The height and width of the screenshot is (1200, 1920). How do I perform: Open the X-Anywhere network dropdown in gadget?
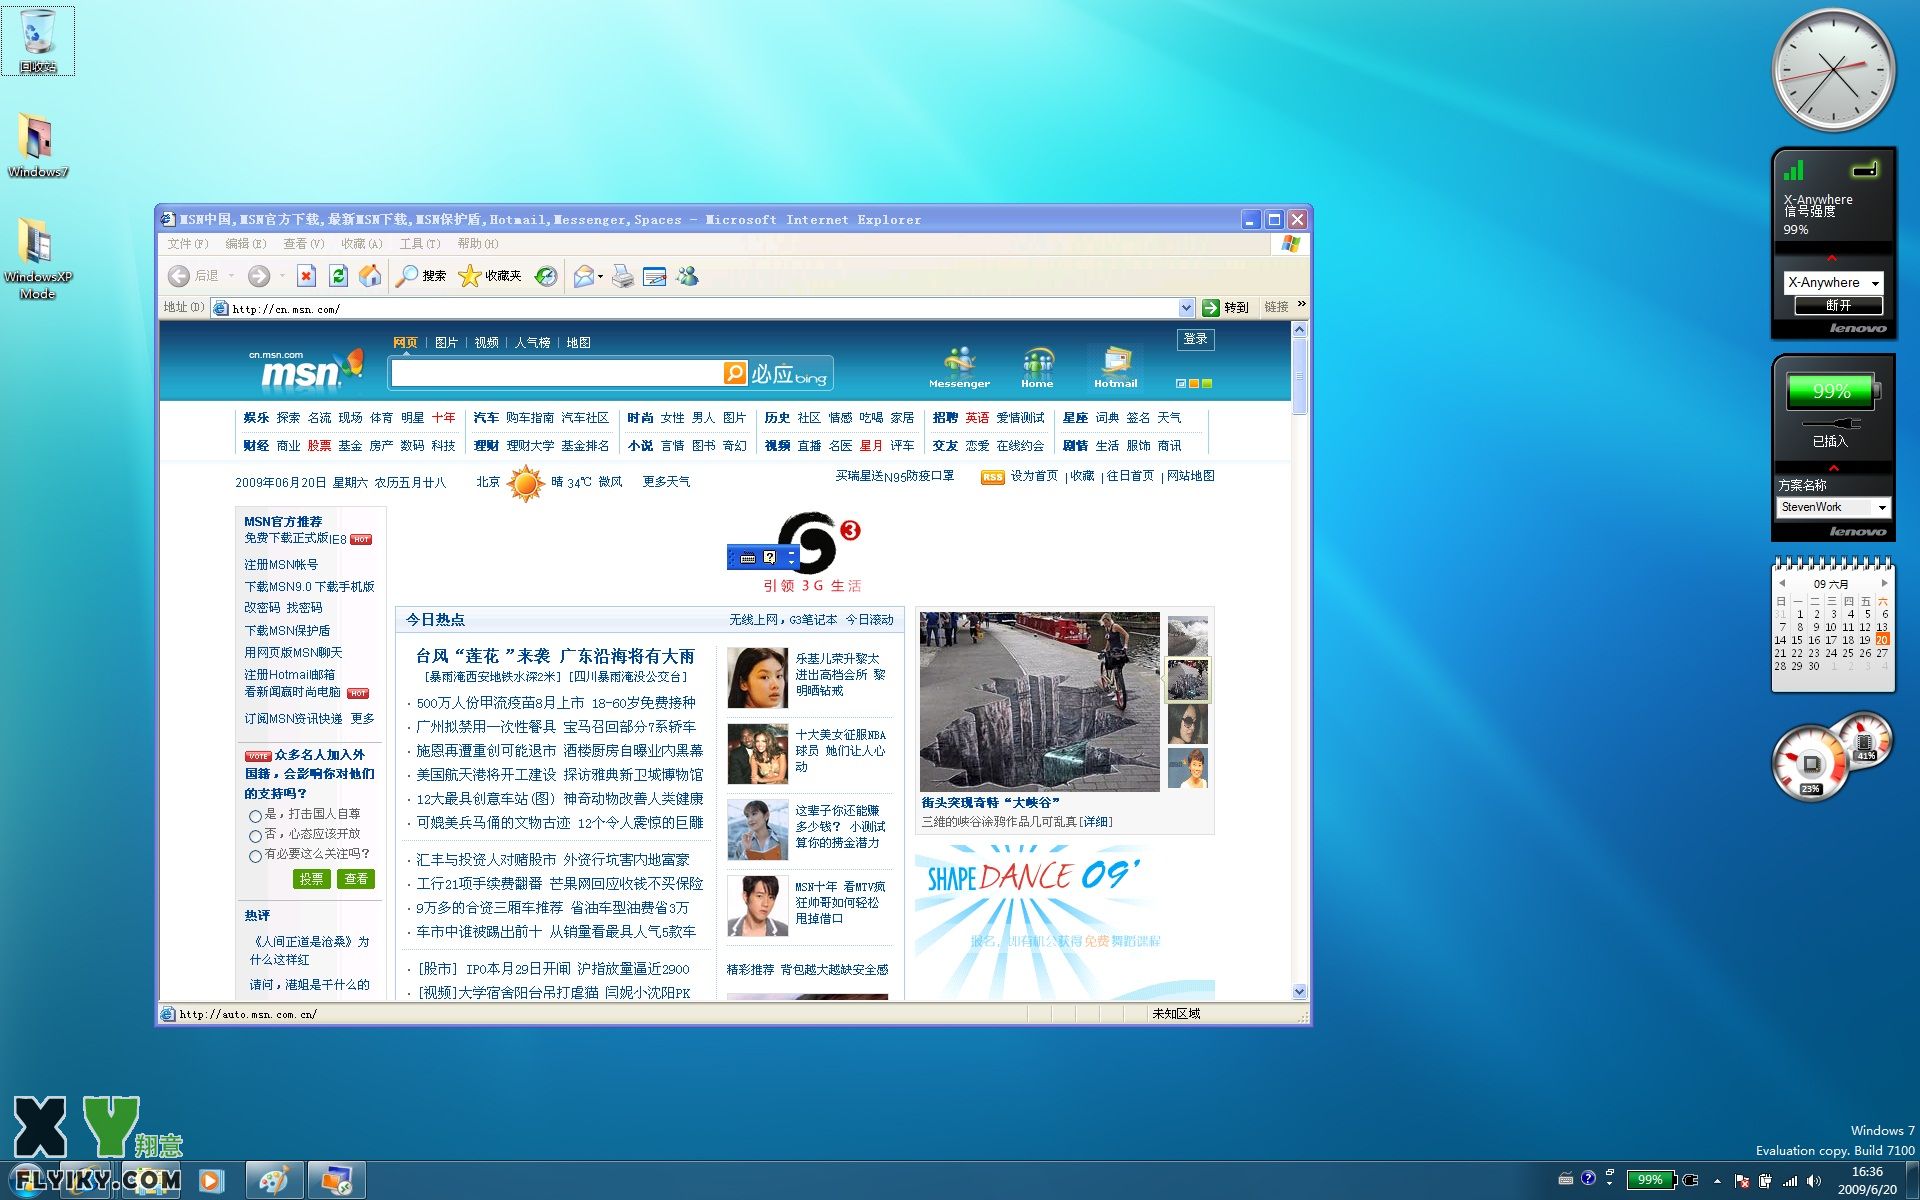[1833, 283]
